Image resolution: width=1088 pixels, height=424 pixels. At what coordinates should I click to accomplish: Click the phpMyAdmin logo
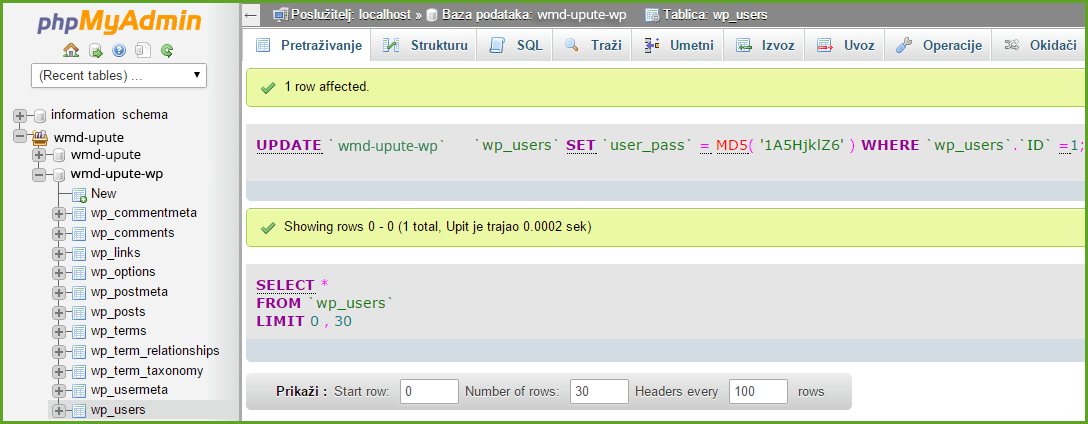119,22
